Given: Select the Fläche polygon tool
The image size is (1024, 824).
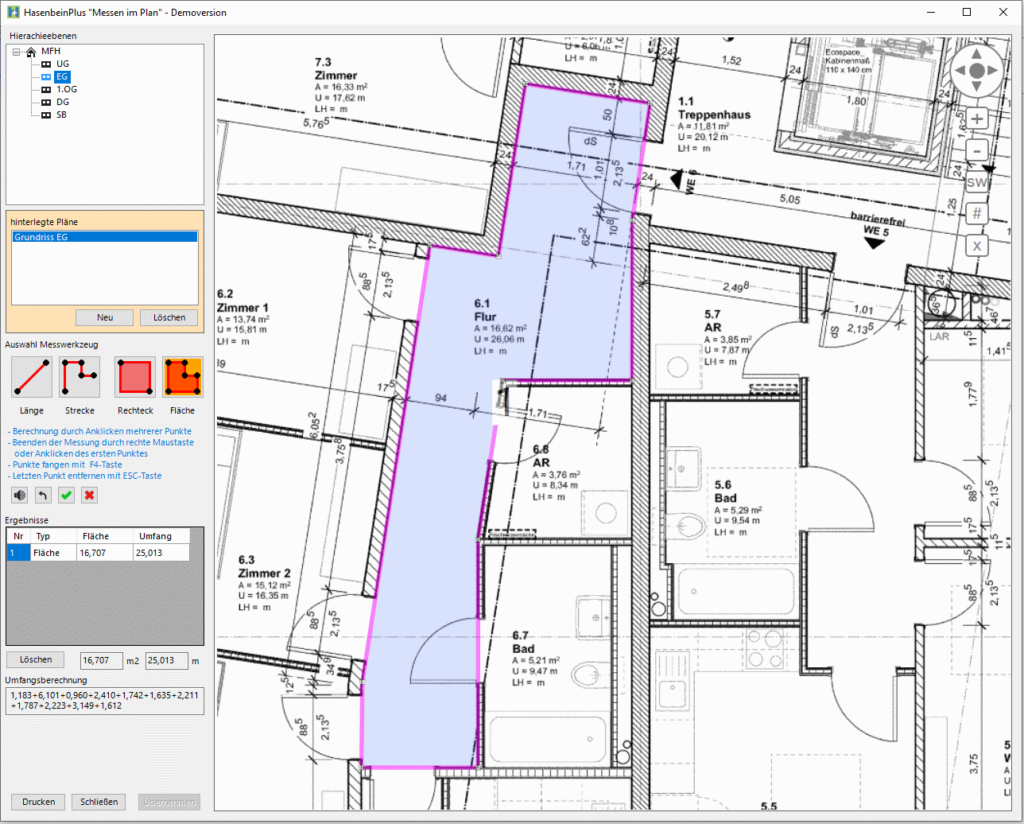Looking at the screenshot, I should [x=183, y=377].
